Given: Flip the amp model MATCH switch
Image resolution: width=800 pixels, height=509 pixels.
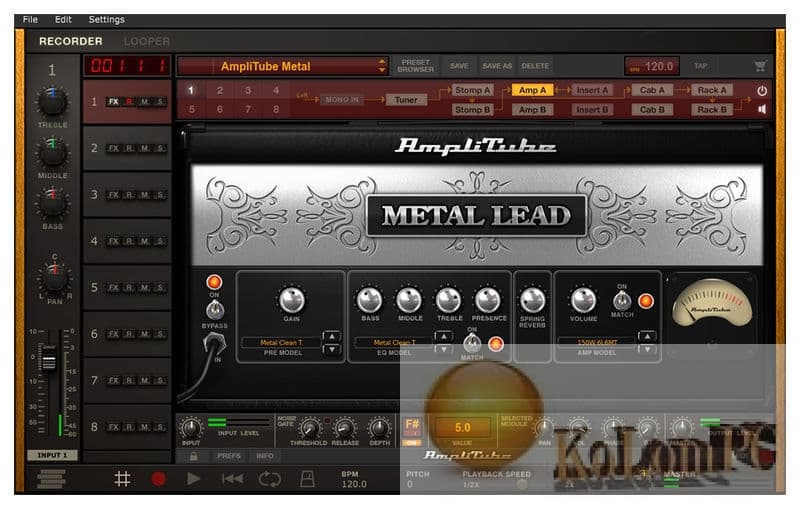Looking at the screenshot, I should (621, 301).
